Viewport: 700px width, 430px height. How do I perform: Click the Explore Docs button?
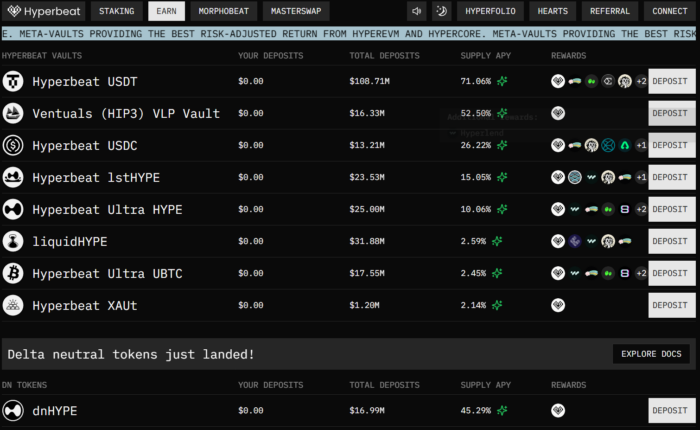point(650,354)
